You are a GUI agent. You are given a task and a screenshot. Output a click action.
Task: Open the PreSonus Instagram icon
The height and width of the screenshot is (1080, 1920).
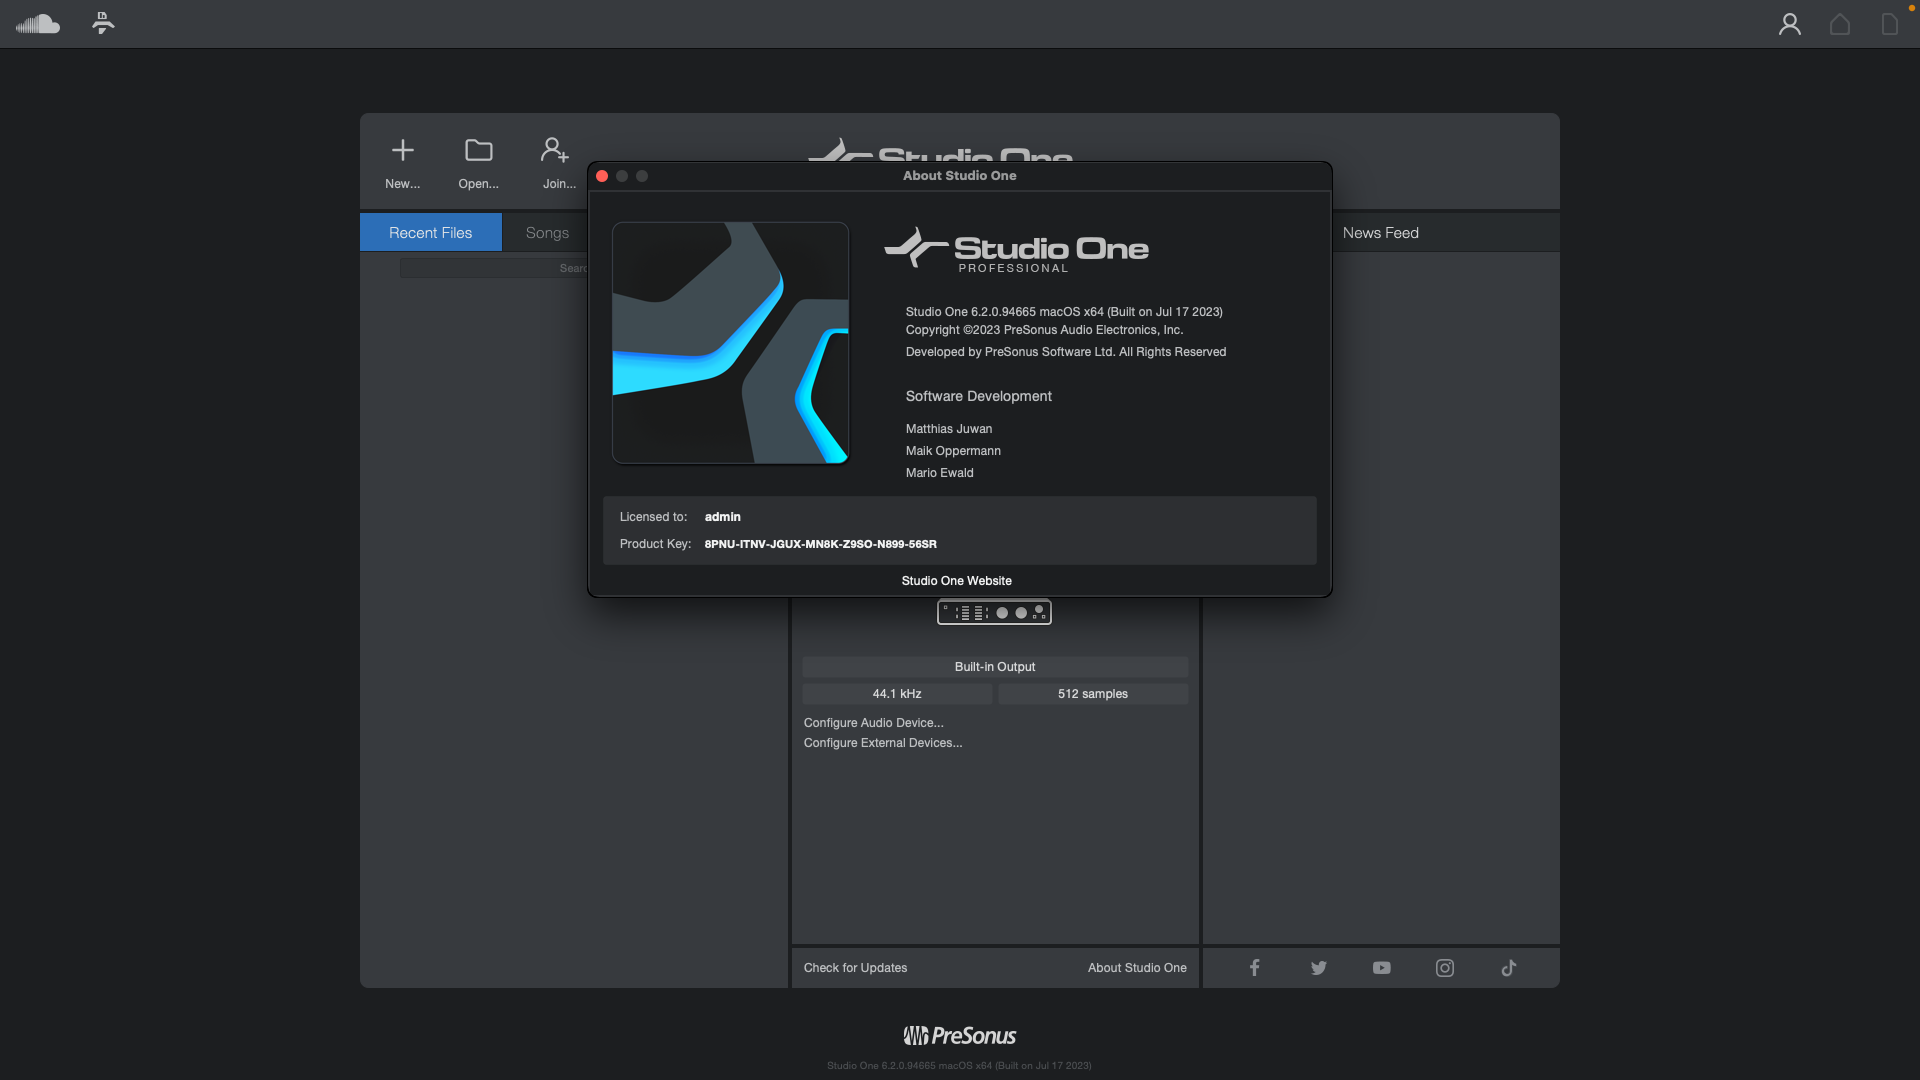point(1445,967)
